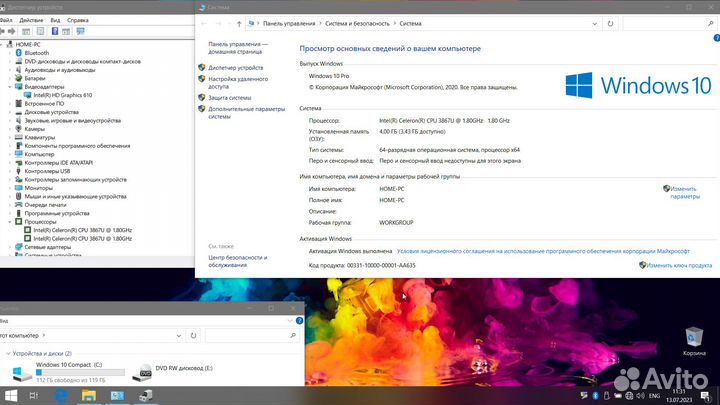Click the search magnifier in System window

(x=711, y=23)
